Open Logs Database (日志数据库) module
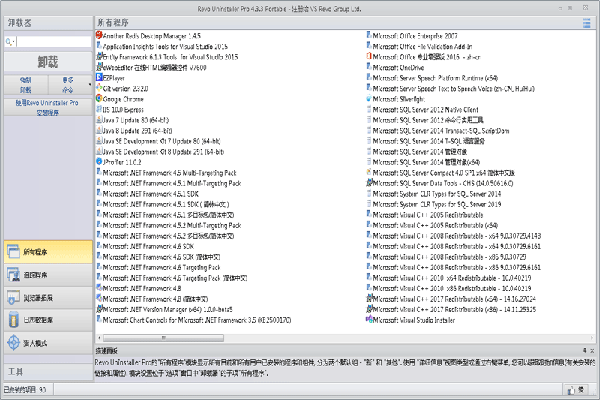The width and height of the screenshot is (600, 400). click(x=48, y=320)
